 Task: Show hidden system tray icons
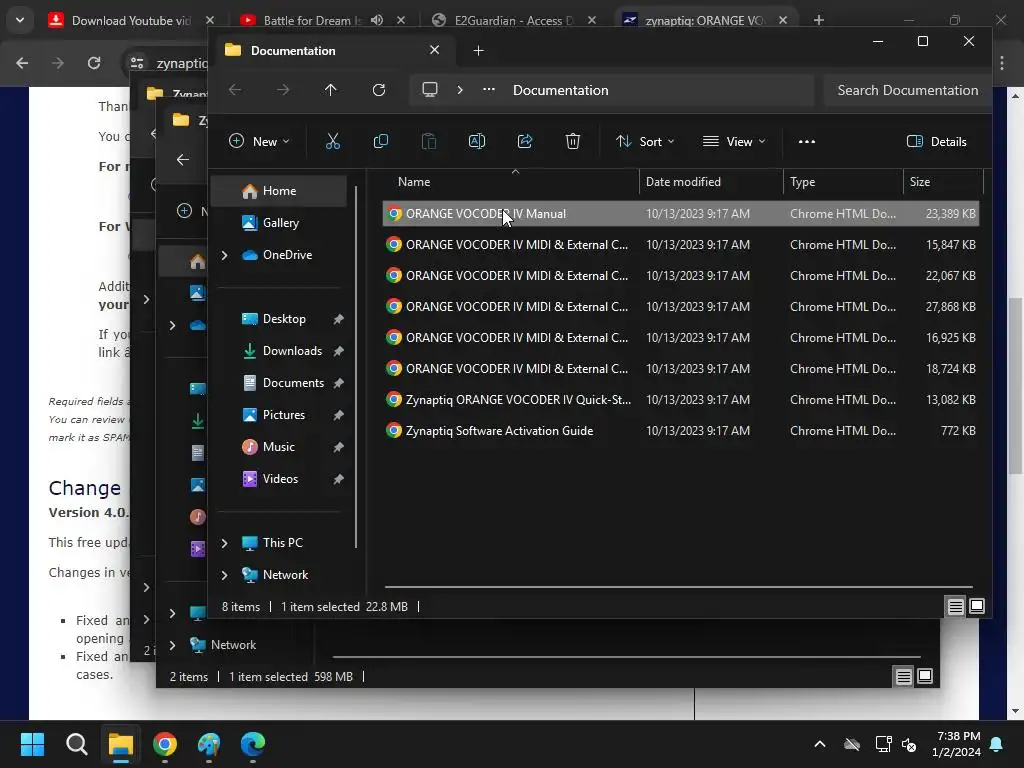pos(820,744)
